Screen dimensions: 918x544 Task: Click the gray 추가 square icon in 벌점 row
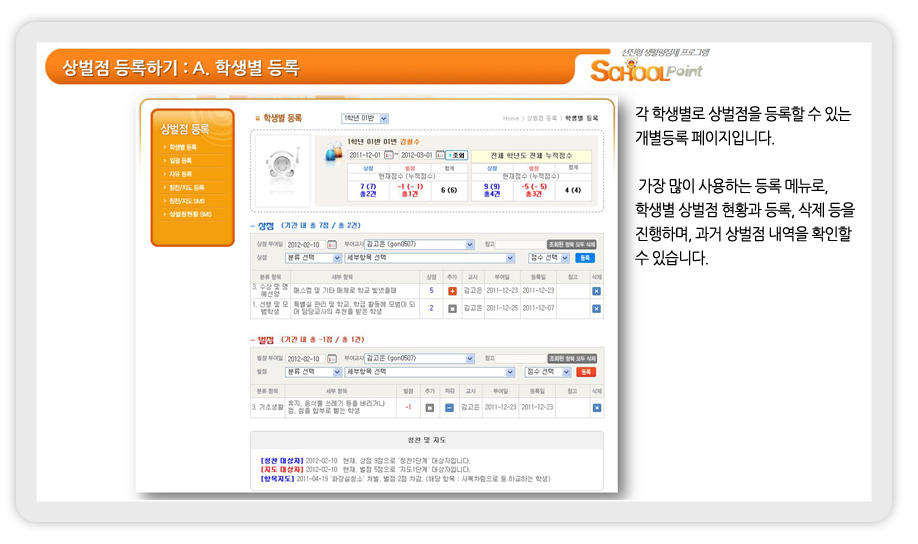429,407
